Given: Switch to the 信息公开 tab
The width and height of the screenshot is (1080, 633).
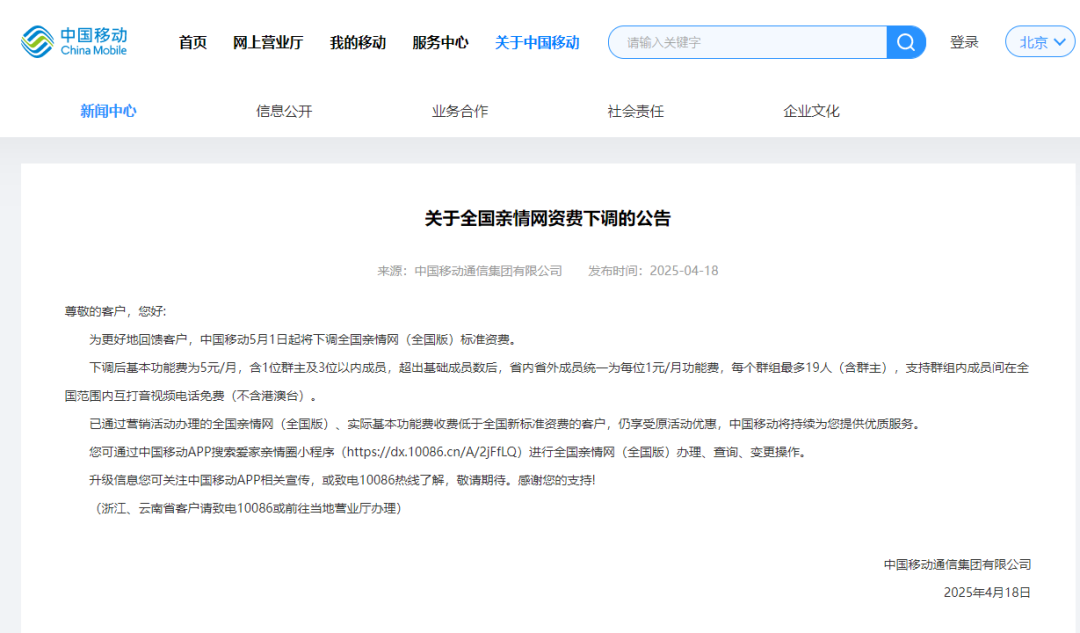Looking at the screenshot, I should 283,111.
